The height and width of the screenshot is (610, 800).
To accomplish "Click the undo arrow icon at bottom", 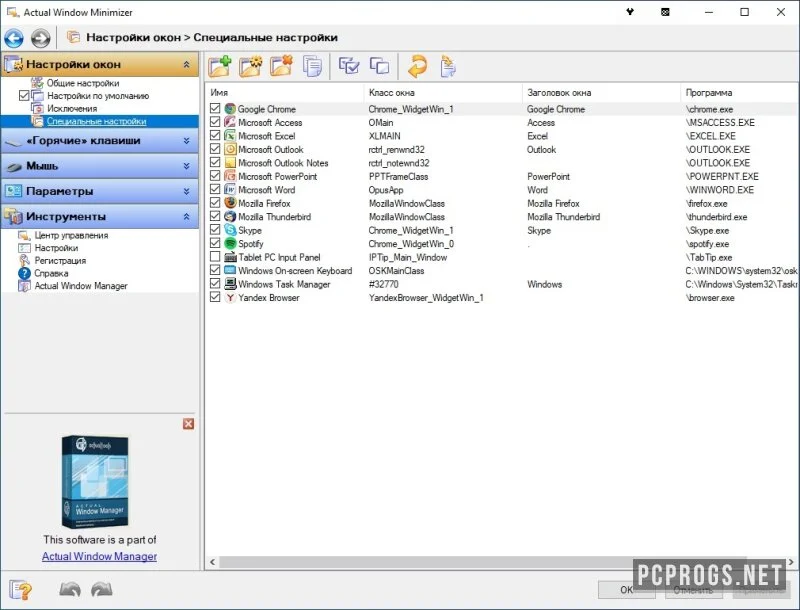I will click(x=70, y=590).
